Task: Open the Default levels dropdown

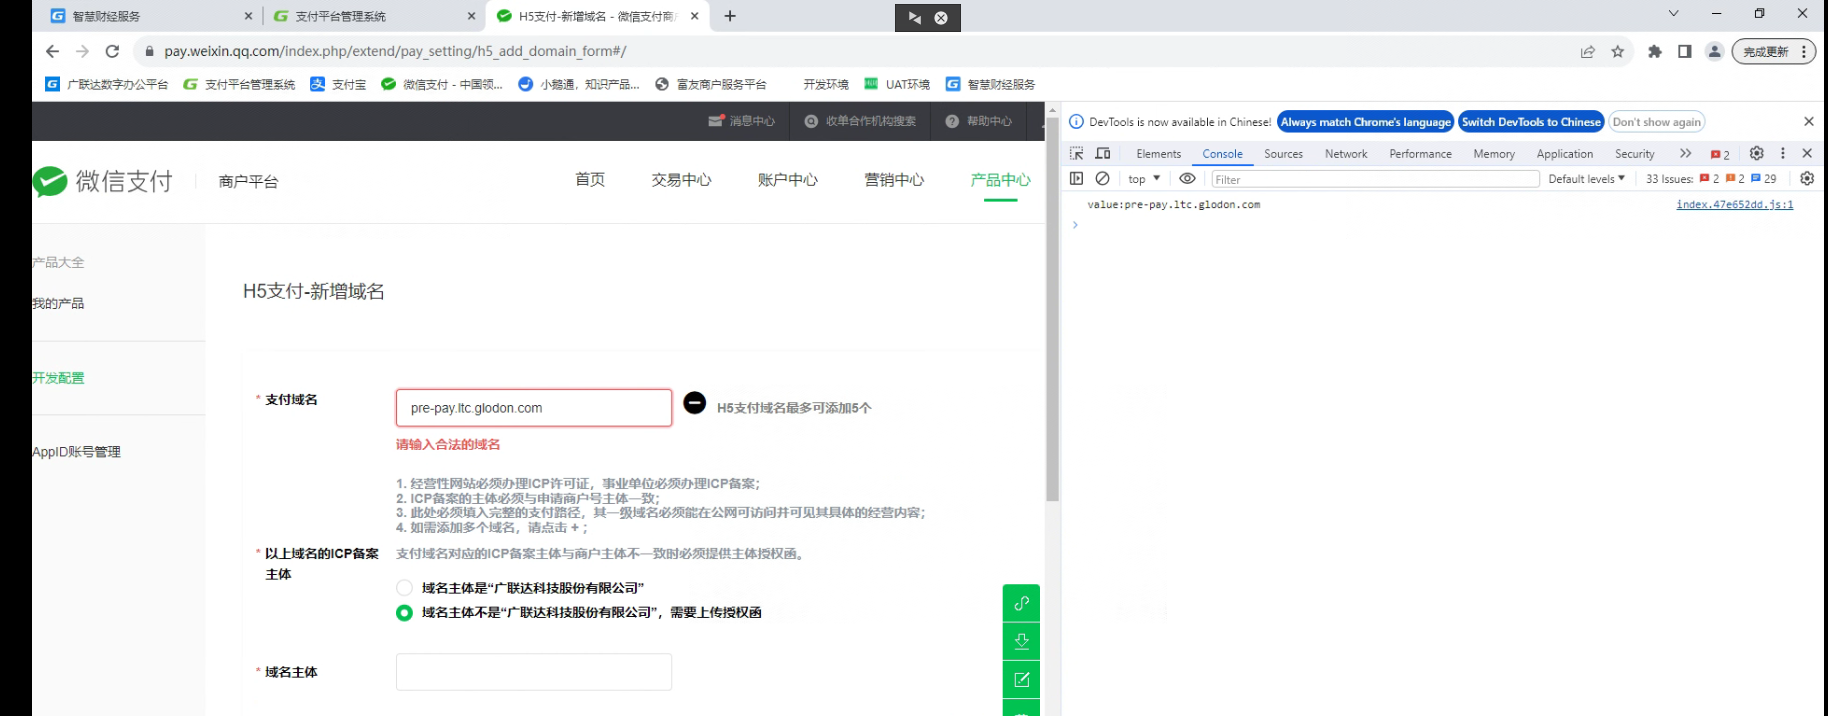Action: coord(1587,179)
